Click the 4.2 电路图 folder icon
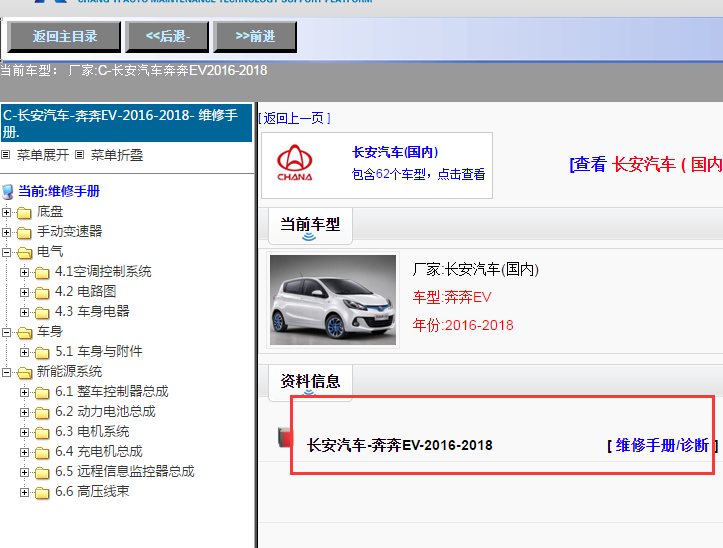723x548 pixels. pyautogui.click(x=42, y=292)
